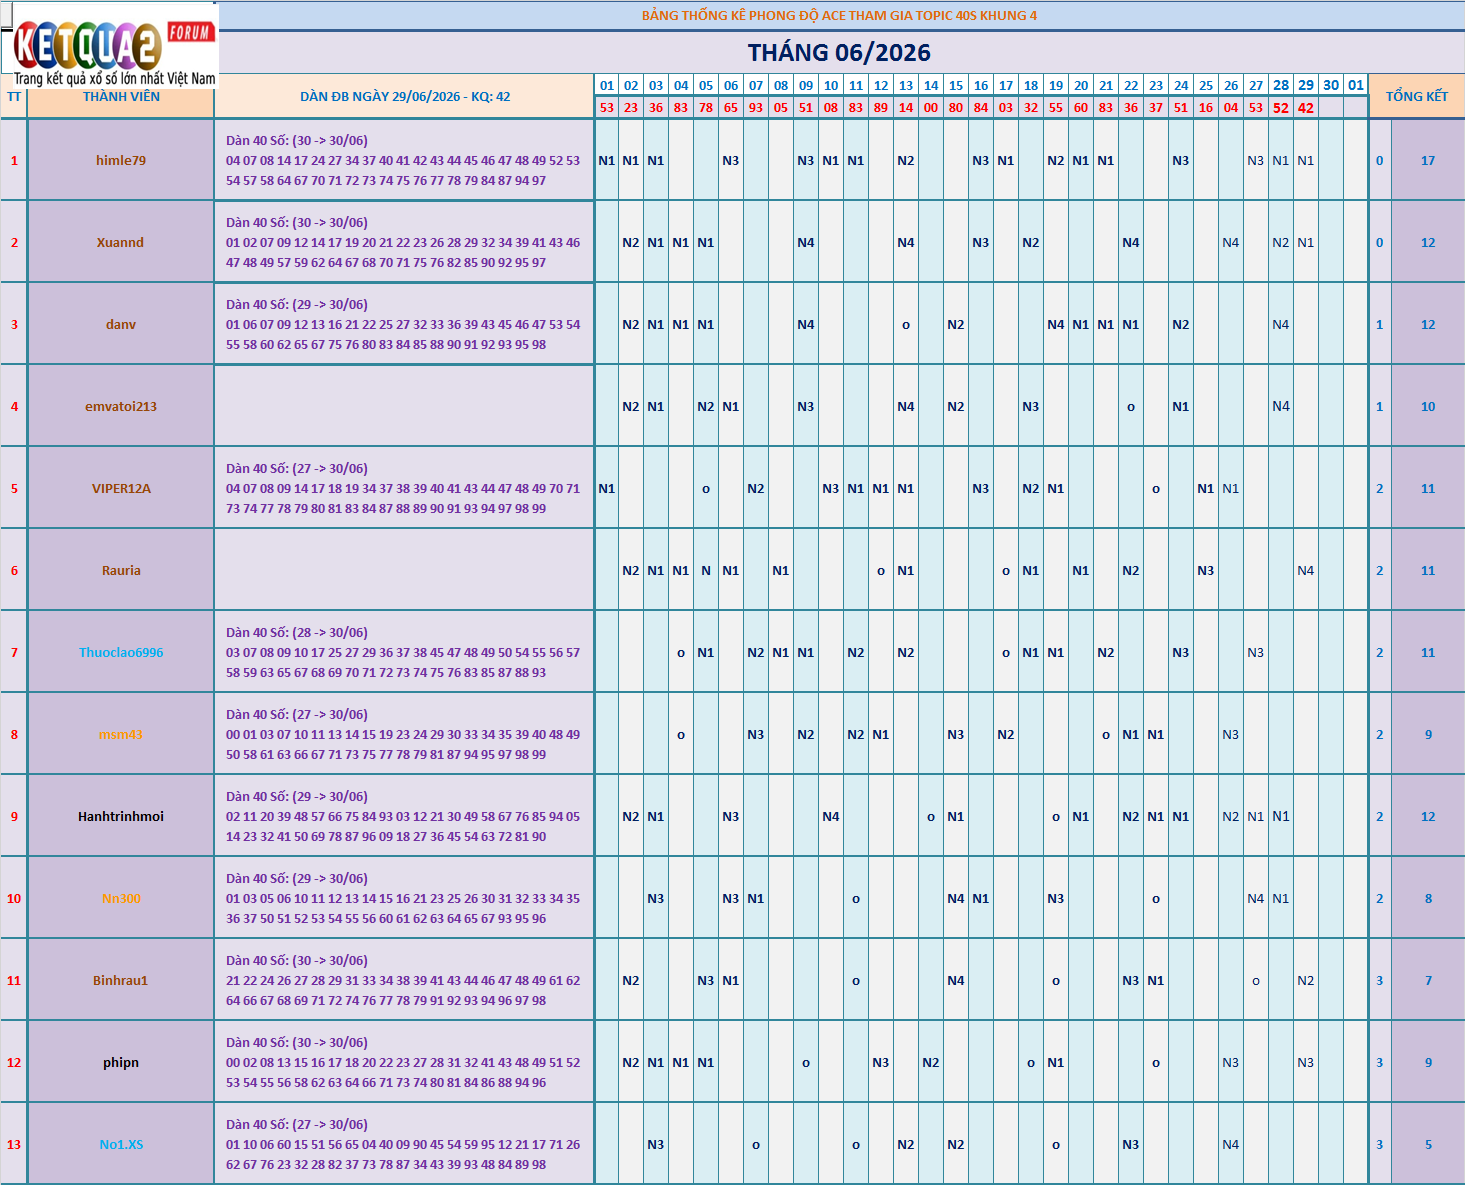Select the THÁNG 06/2026 title cell
Viewport: 1465px width, 1185px height.
click(x=840, y=52)
